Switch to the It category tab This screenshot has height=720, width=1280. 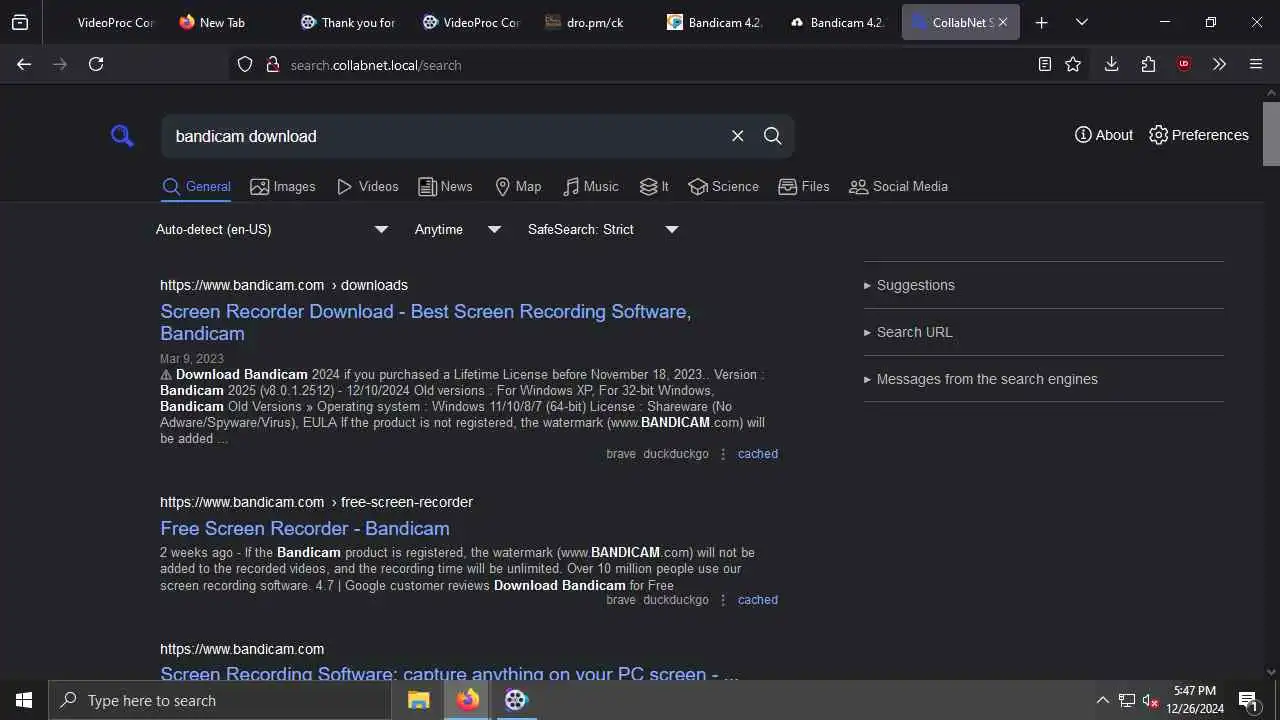[654, 186]
